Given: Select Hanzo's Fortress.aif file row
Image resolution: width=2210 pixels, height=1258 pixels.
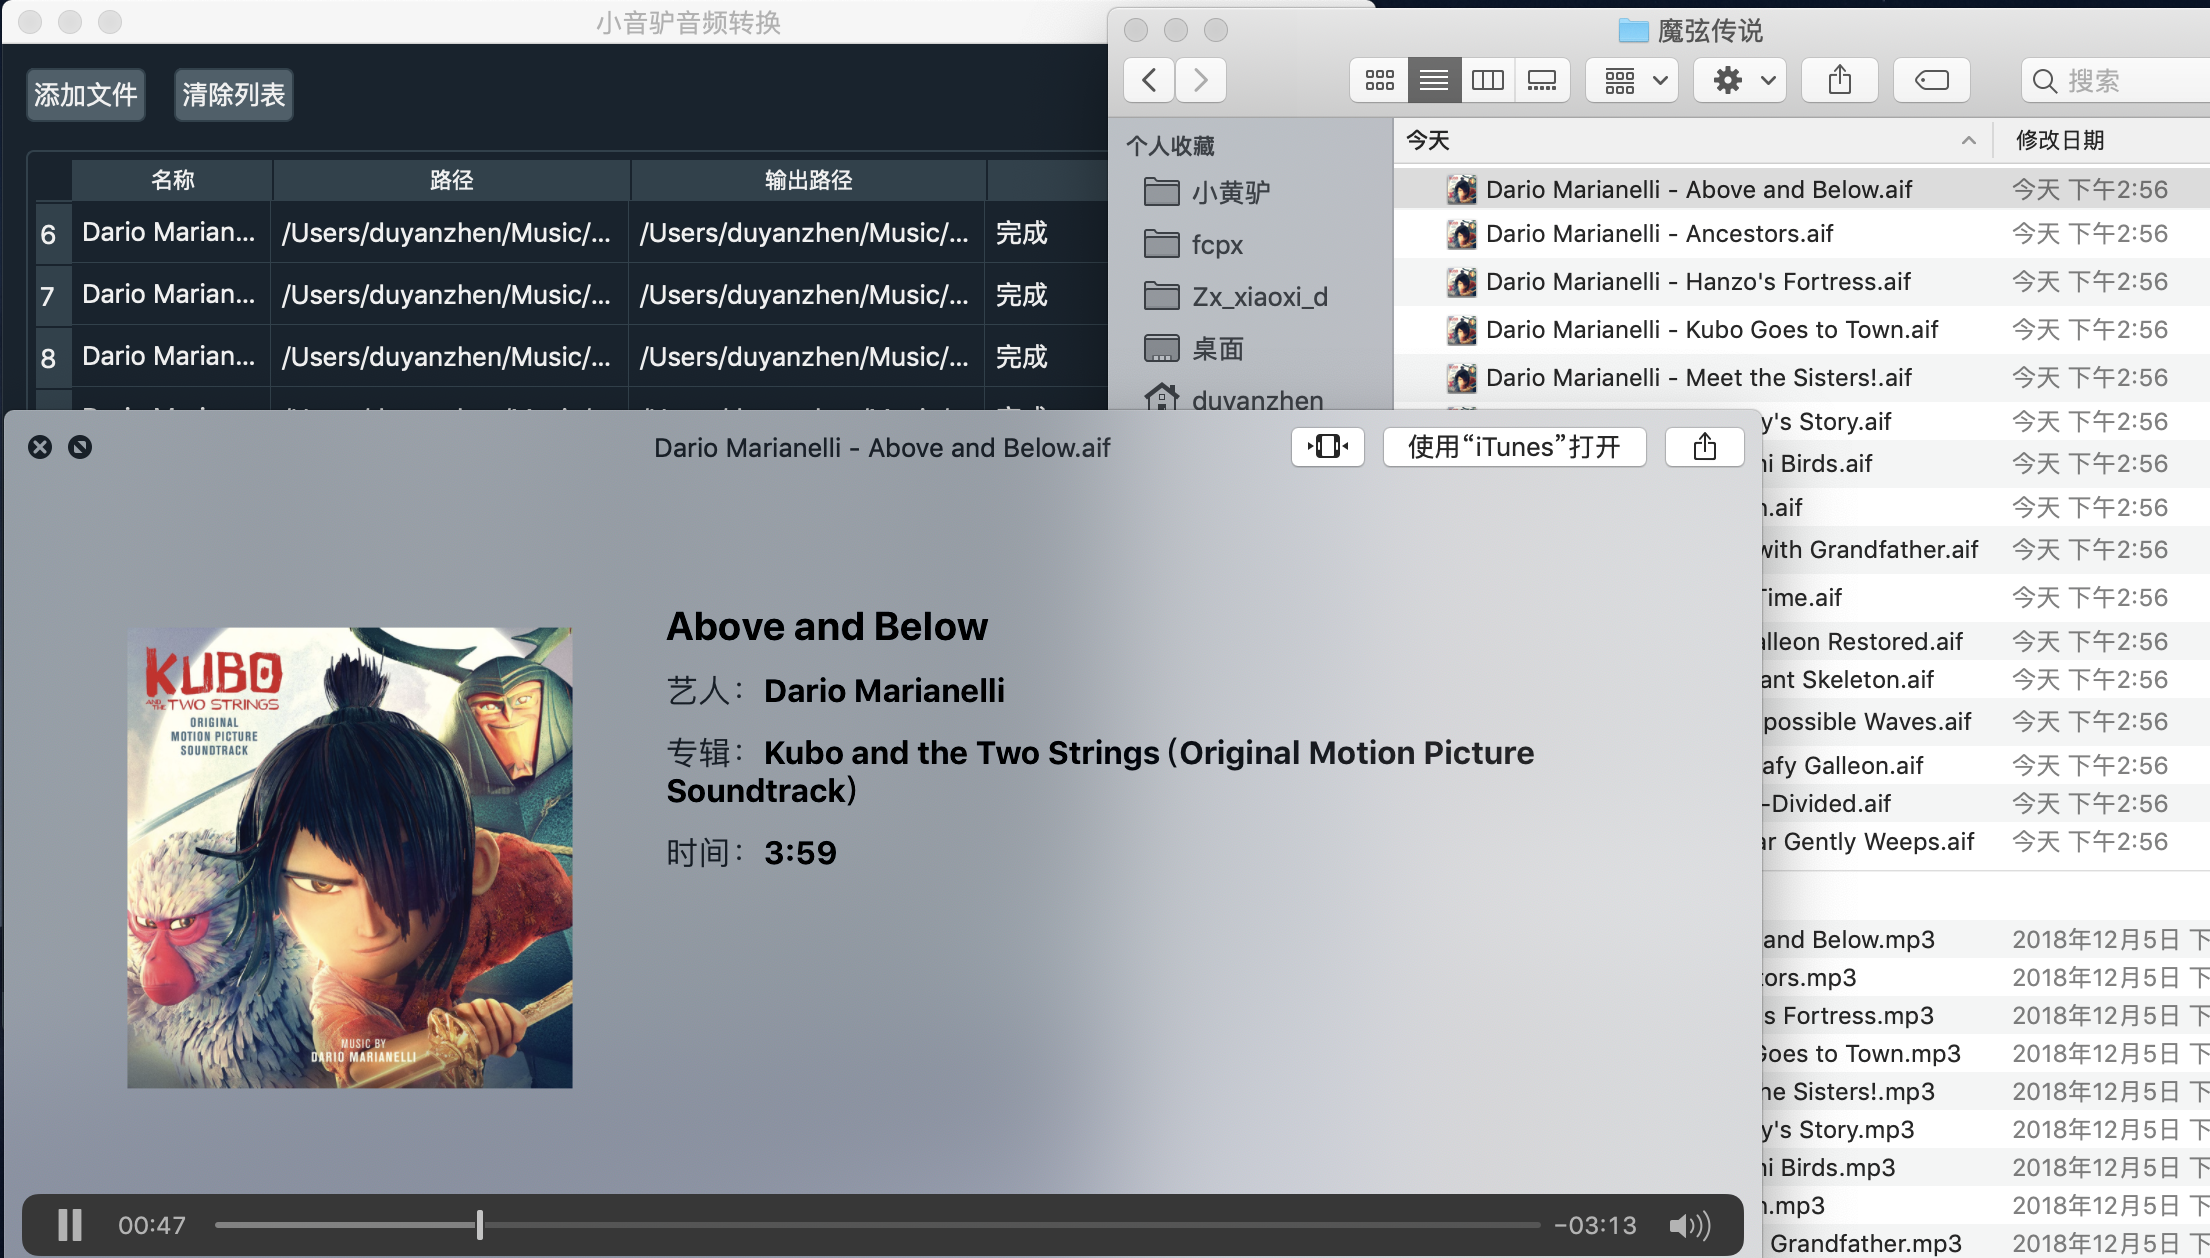Looking at the screenshot, I should coord(1802,282).
